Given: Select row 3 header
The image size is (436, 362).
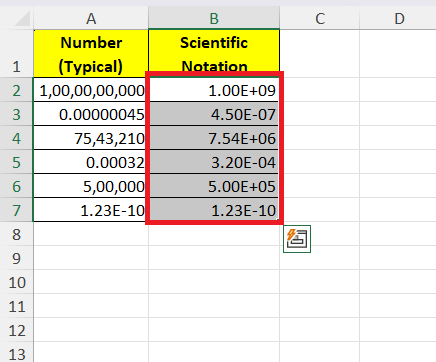Looking at the screenshot, I should [x=17, y=114].
